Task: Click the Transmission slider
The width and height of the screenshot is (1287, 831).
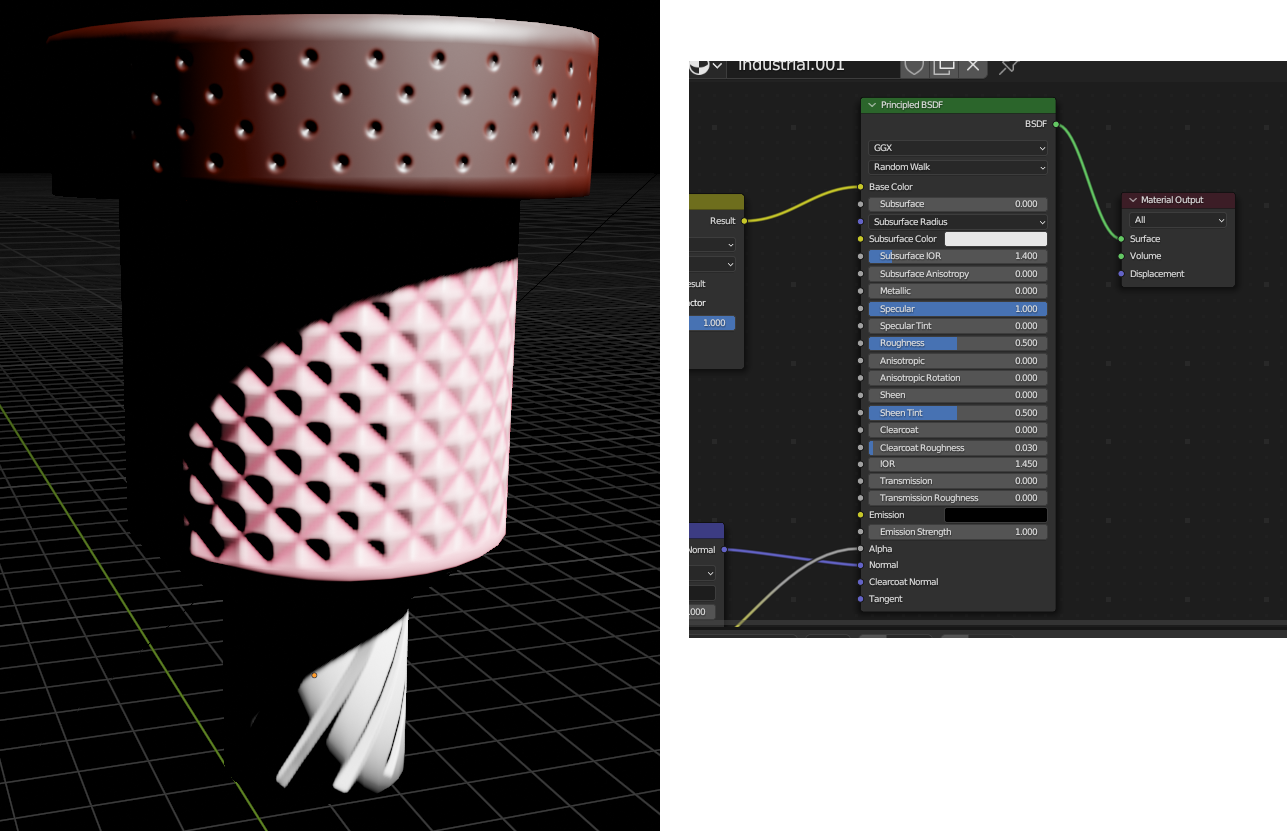Action: pos(958,481)
